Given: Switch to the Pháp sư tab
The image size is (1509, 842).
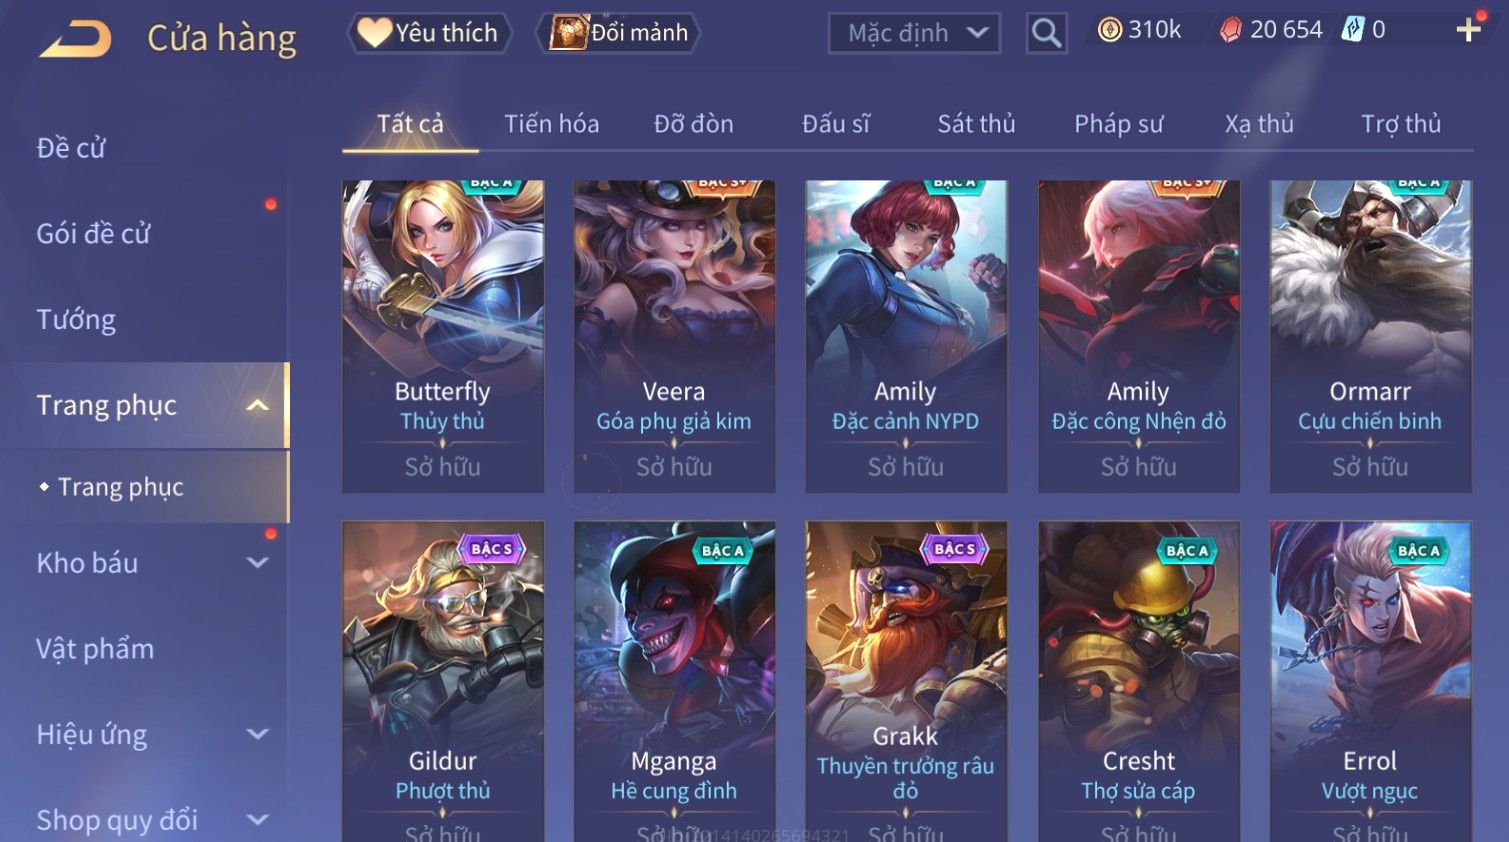Looking at the screenshot, I should [1118, 124].
